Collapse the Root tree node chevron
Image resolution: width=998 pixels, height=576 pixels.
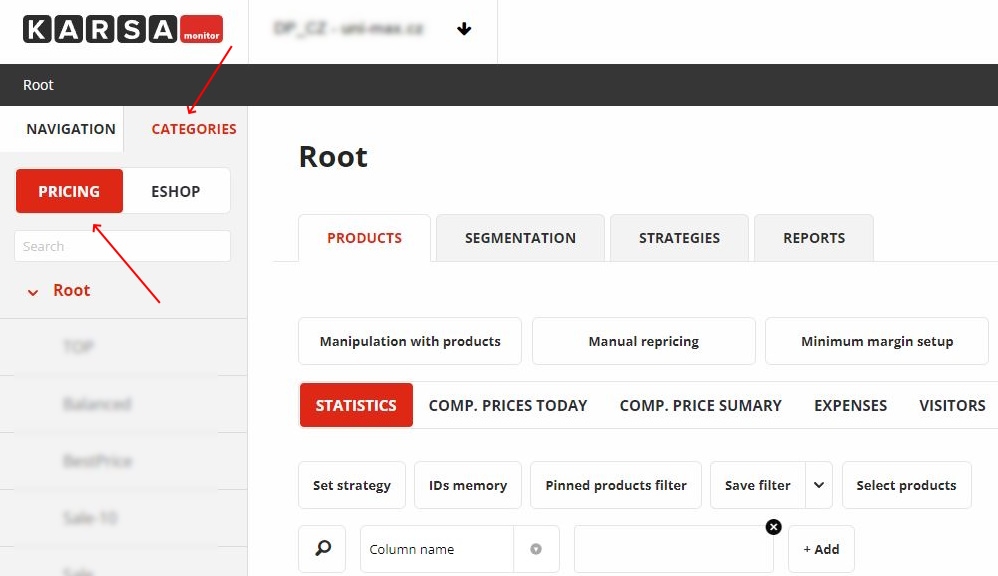33,292
